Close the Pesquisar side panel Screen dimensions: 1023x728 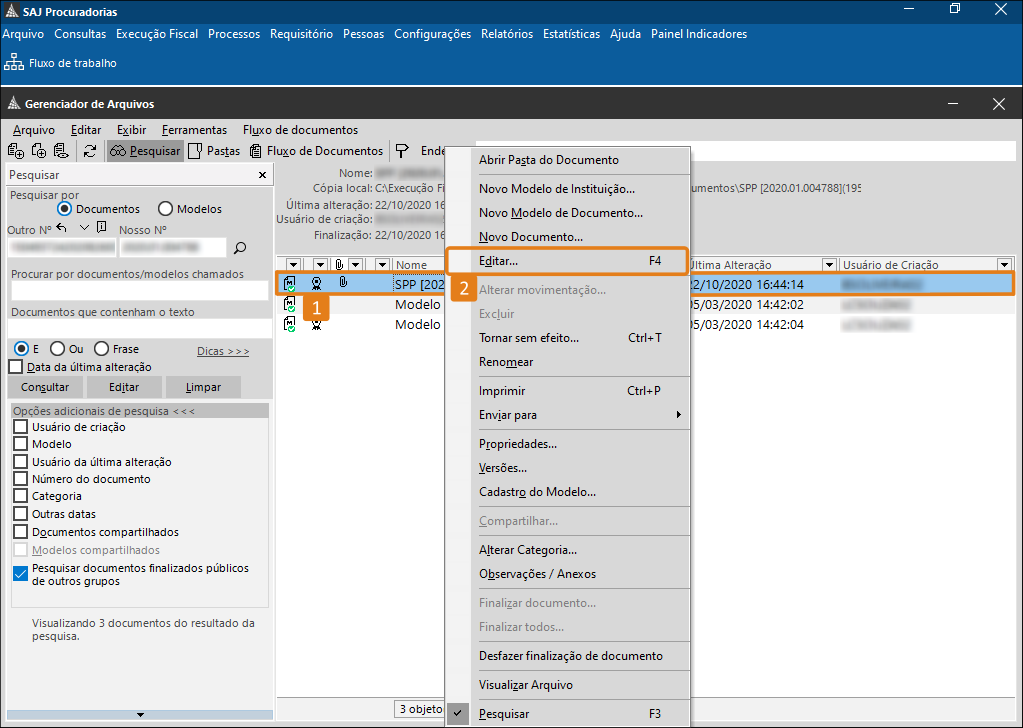coord(262,175)
